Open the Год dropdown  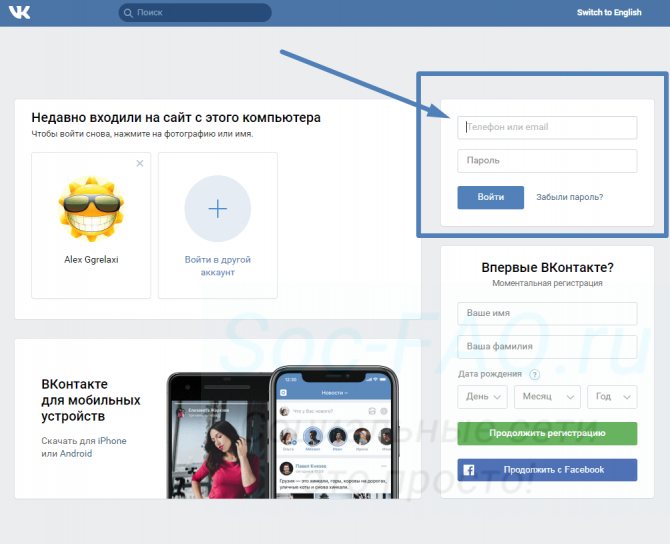(612, 397)
